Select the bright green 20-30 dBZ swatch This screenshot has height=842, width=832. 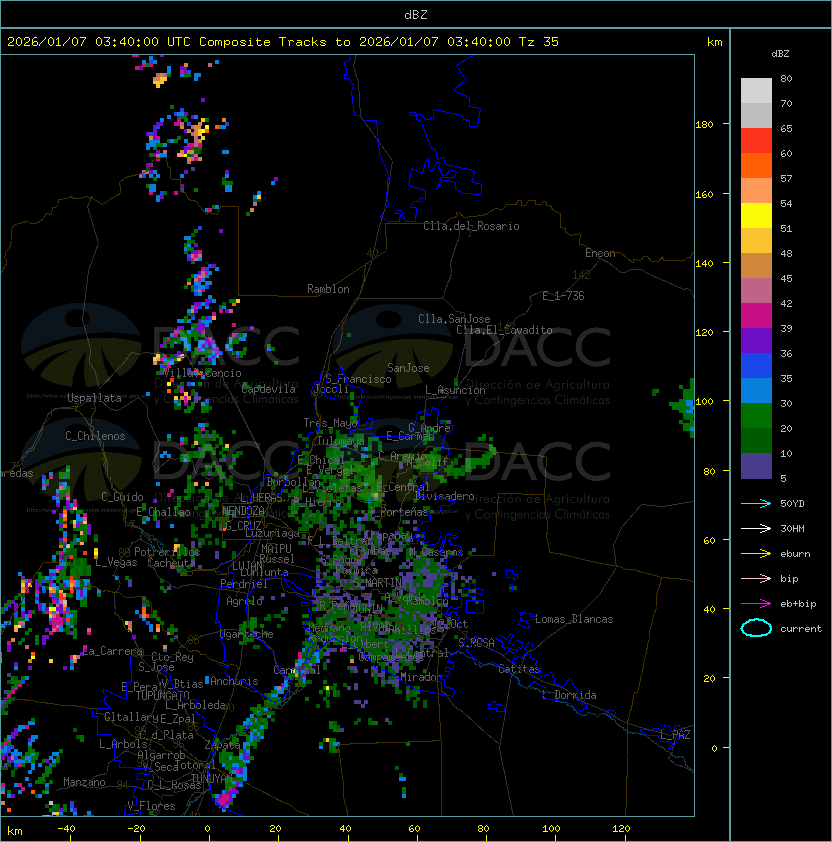756,416
